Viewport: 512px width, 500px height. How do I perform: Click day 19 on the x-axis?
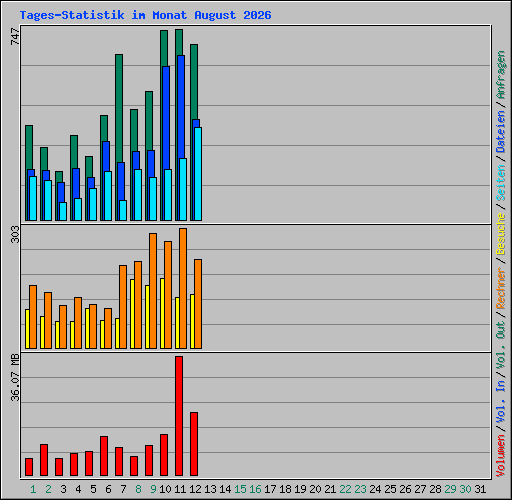[x=300, y=489]
